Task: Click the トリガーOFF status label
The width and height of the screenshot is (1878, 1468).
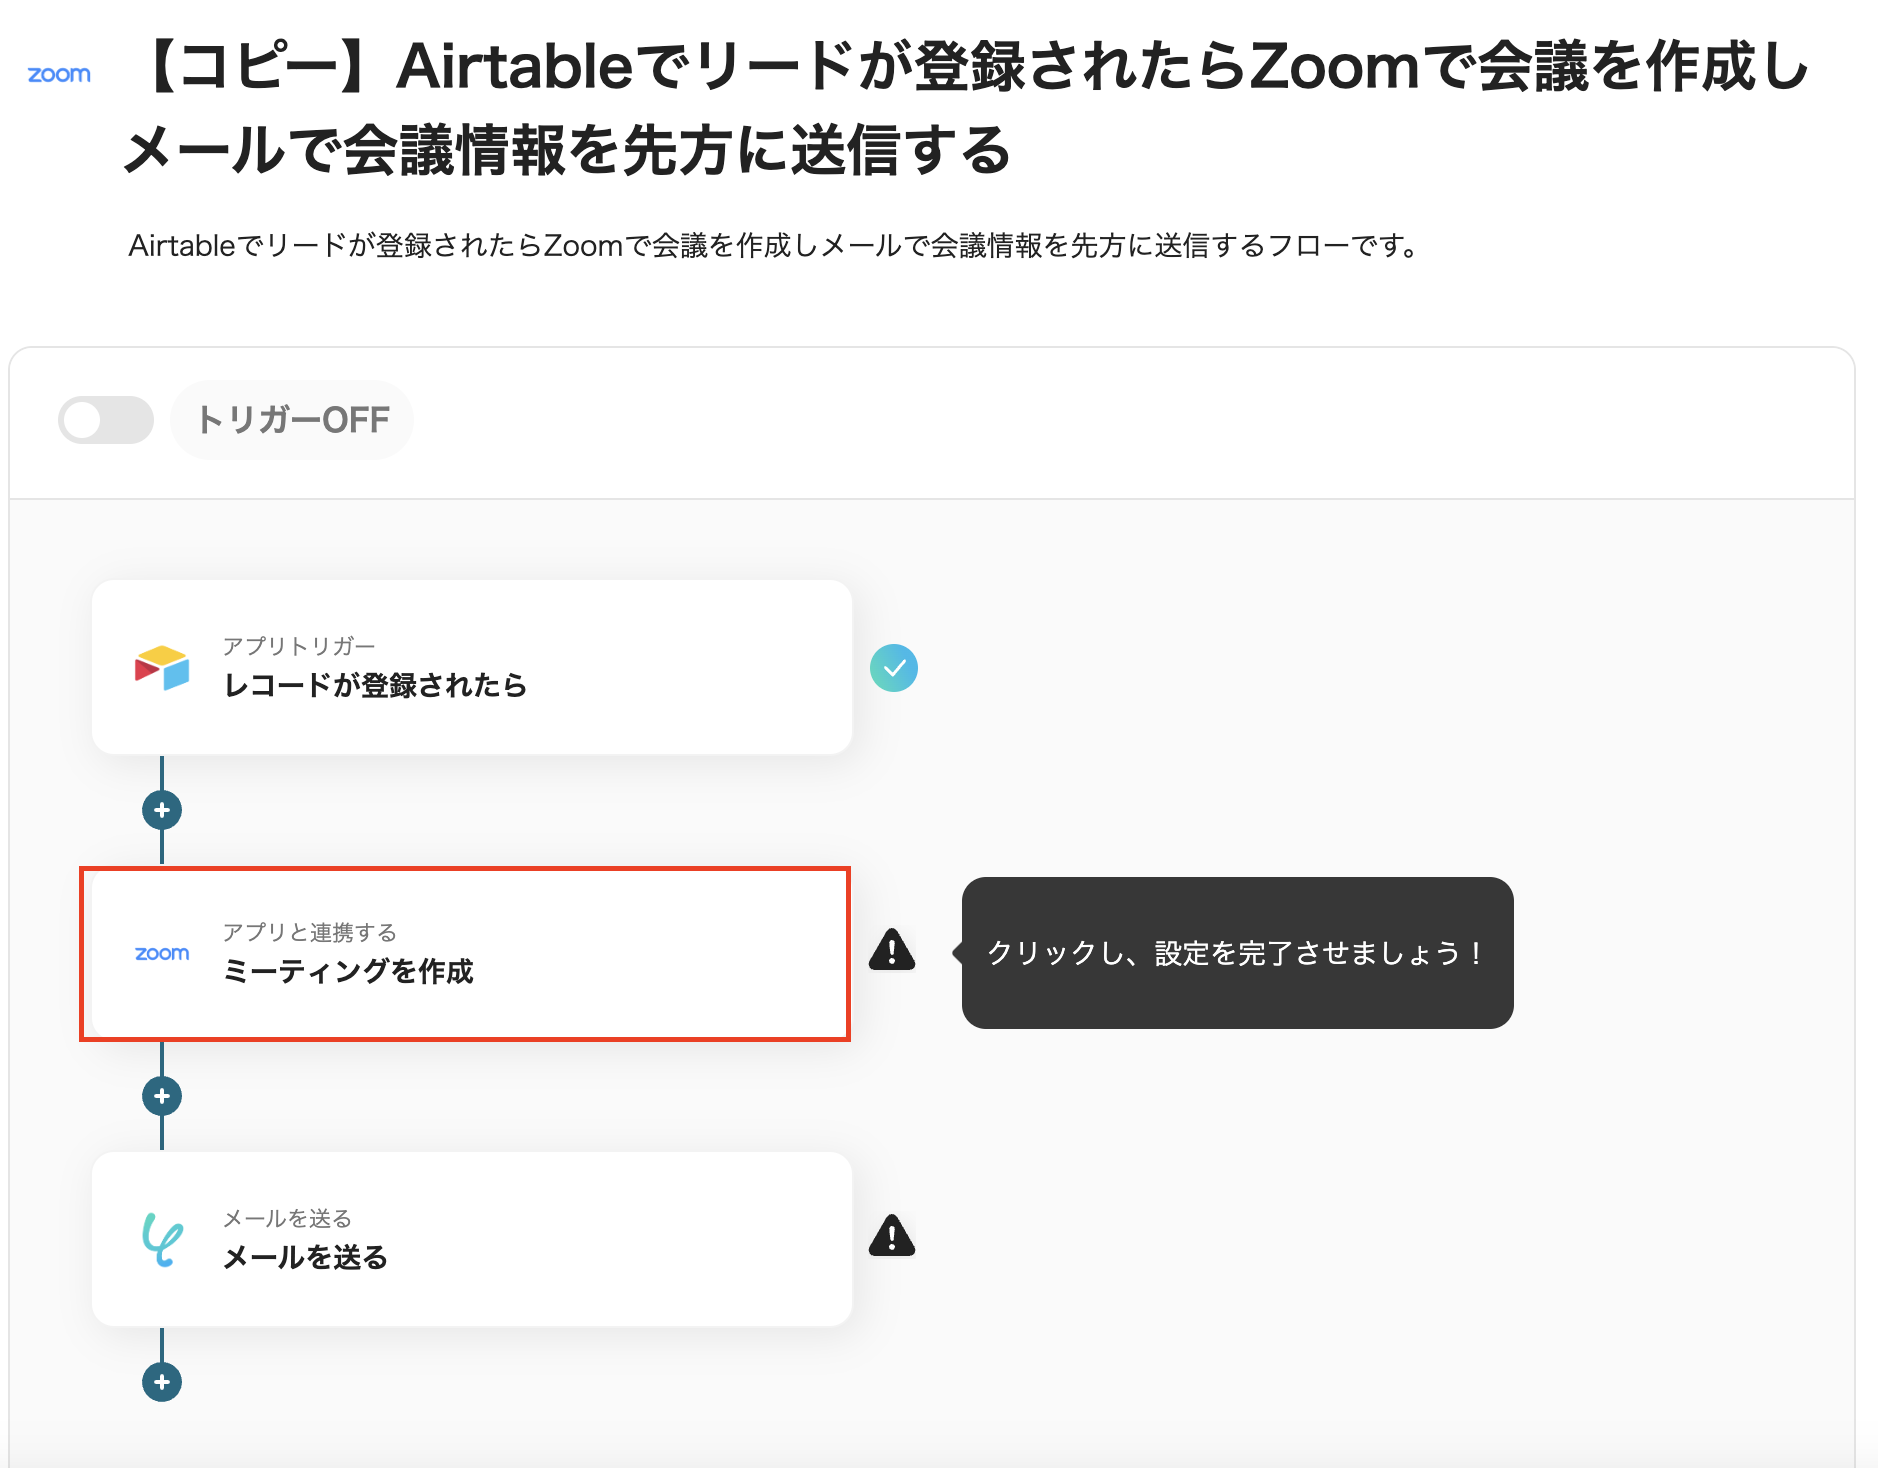Action: coord(293,420)
